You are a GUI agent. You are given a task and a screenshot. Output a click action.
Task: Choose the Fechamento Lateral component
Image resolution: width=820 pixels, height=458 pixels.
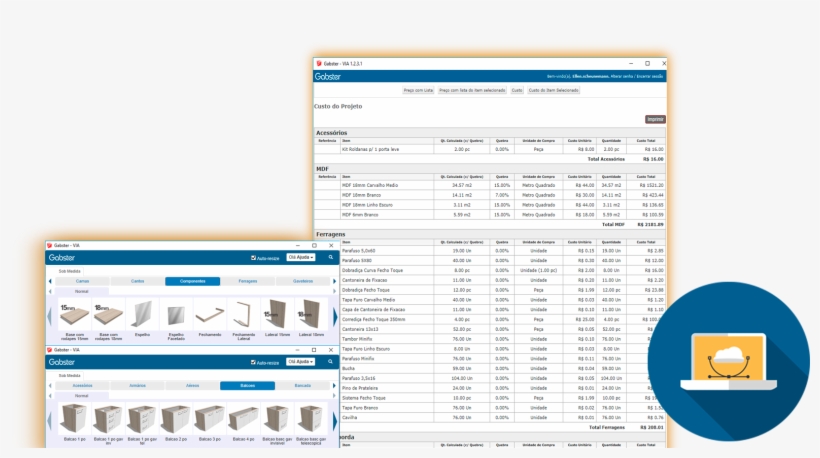point(243,316)
